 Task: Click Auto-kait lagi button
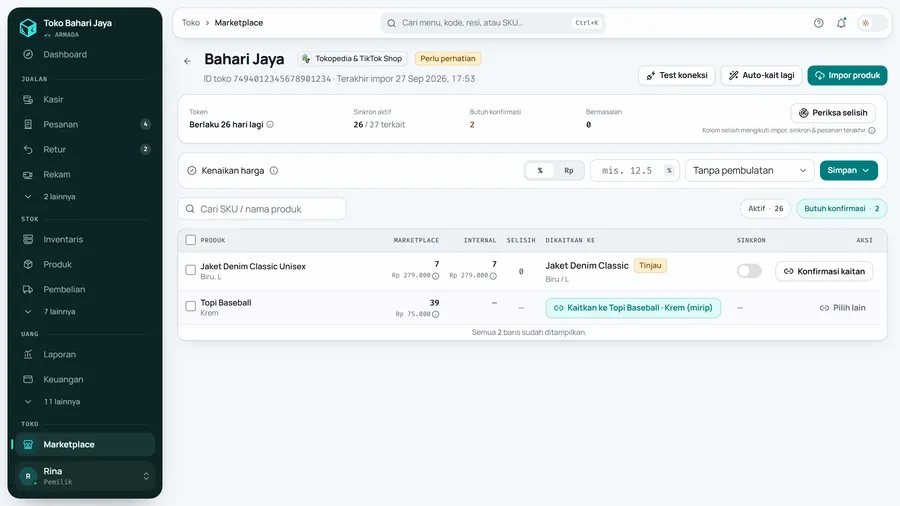tap(762, 75)
